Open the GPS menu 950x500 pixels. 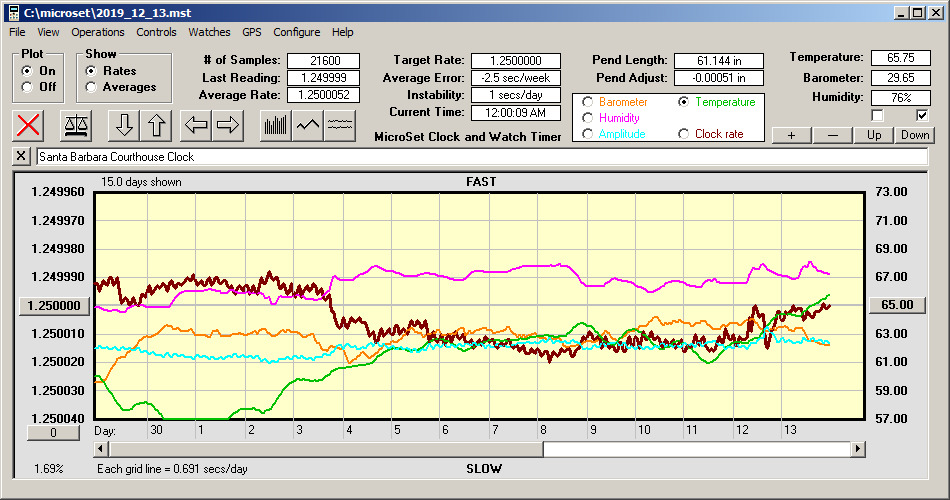251,32
